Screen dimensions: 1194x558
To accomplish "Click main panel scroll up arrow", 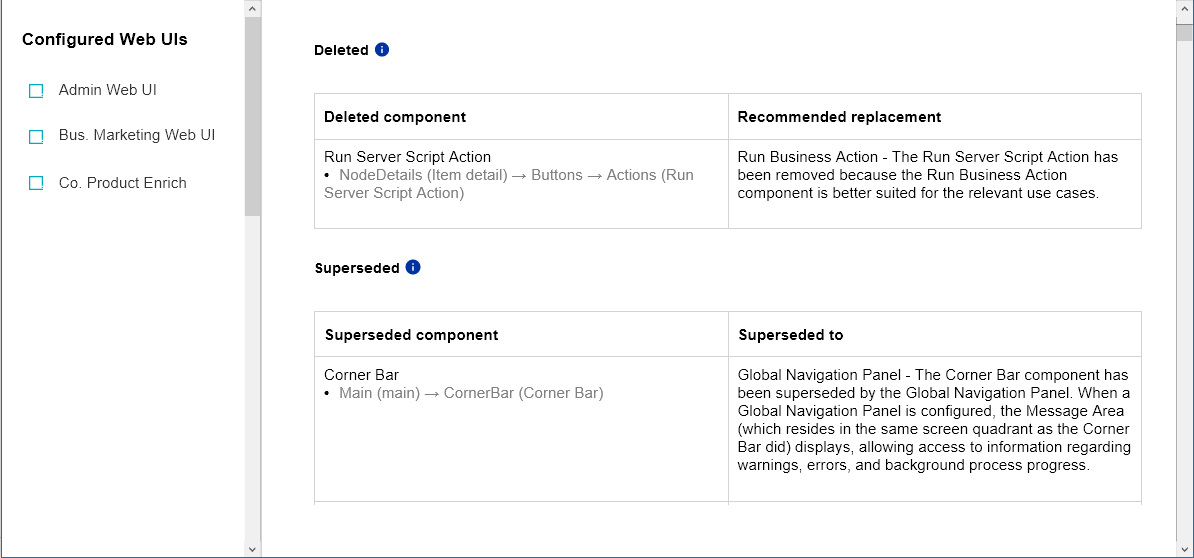I will point(1184,9).
